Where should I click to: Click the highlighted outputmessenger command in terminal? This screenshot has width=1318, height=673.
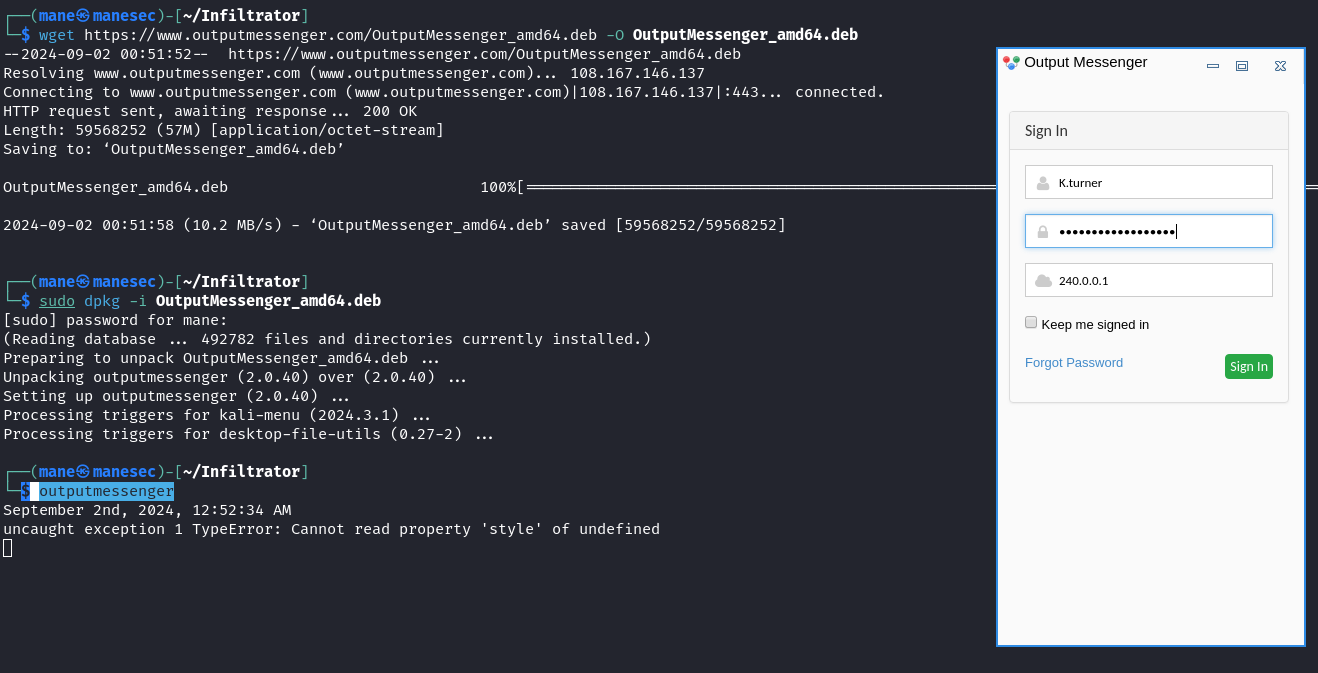pyautogui.click(x=107, y=491)
